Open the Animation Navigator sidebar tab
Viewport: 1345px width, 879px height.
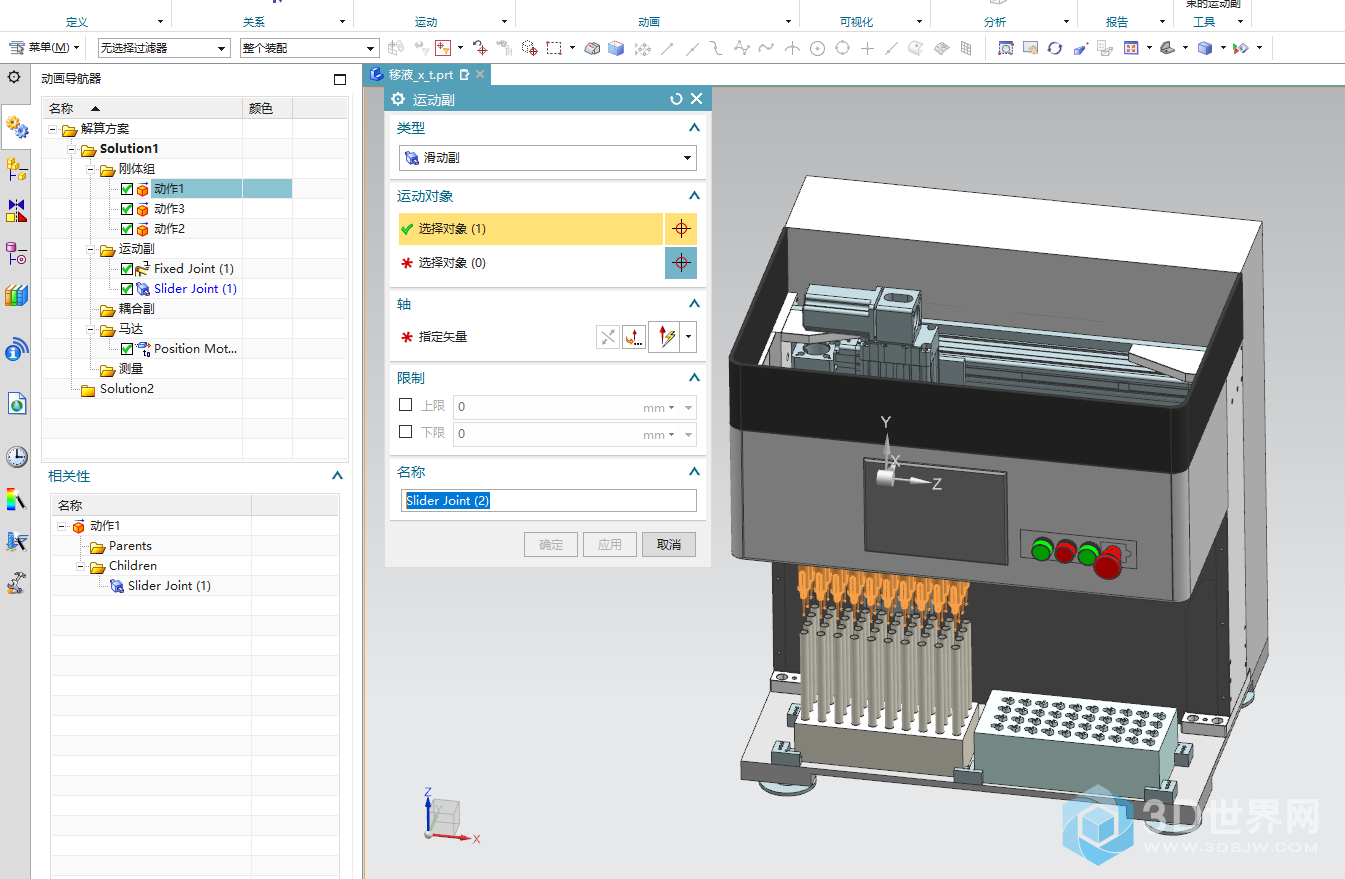click(16, 127)
